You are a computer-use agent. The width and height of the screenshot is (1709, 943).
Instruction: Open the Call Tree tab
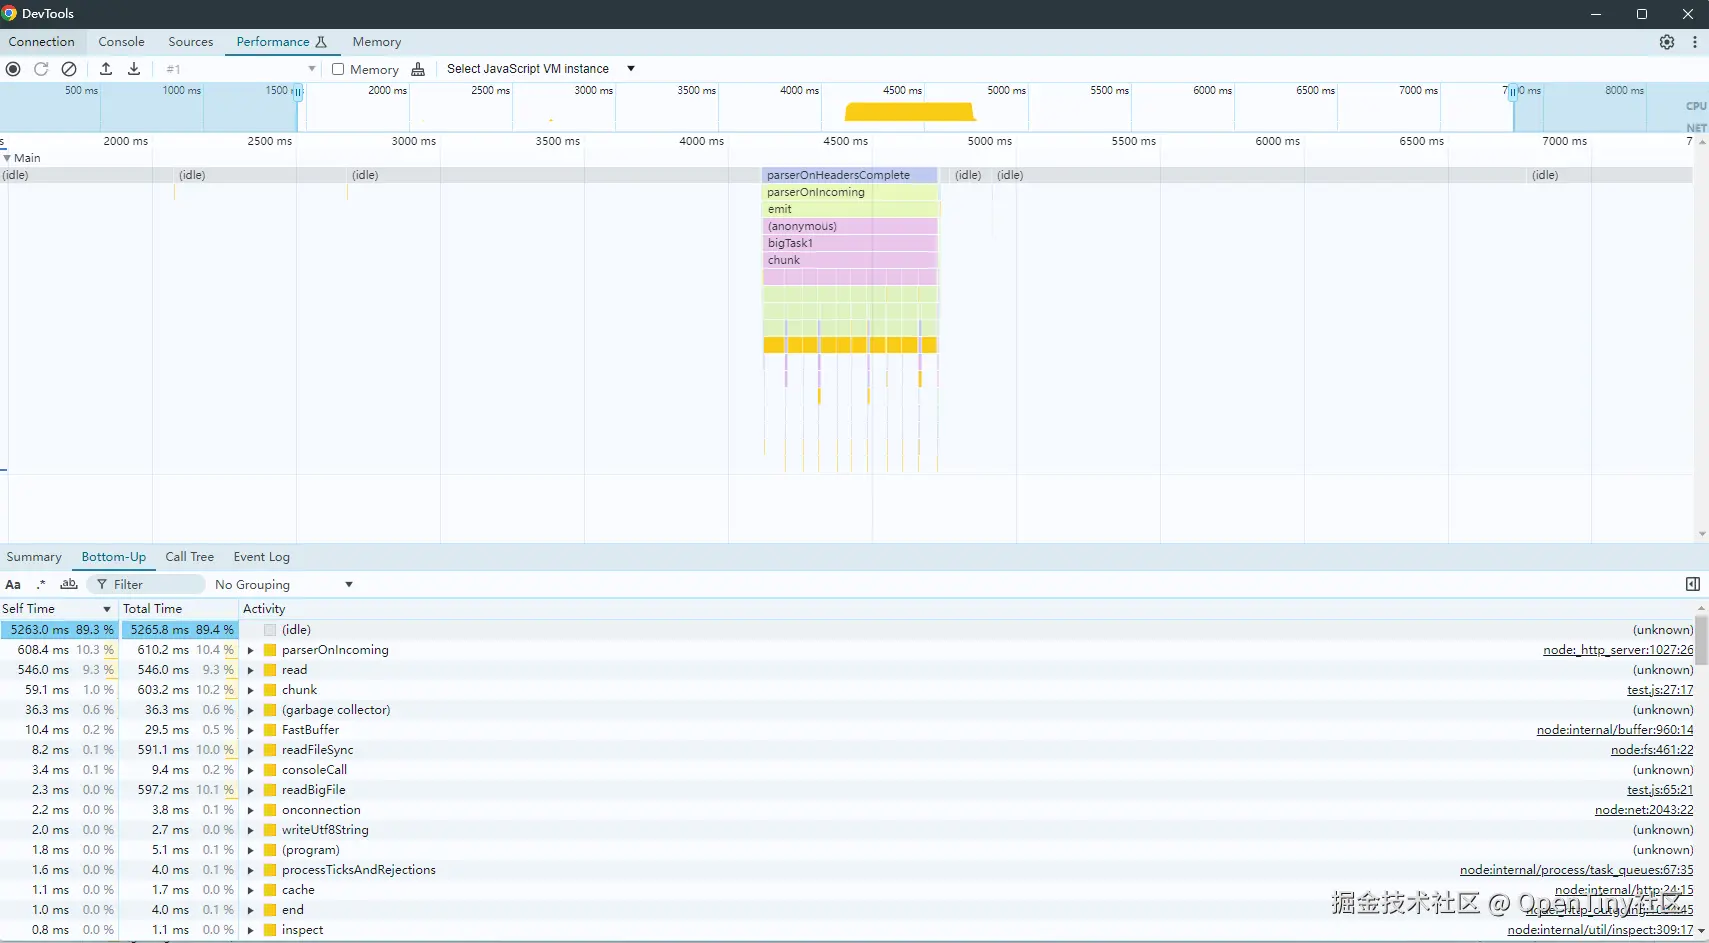[190, 557]
